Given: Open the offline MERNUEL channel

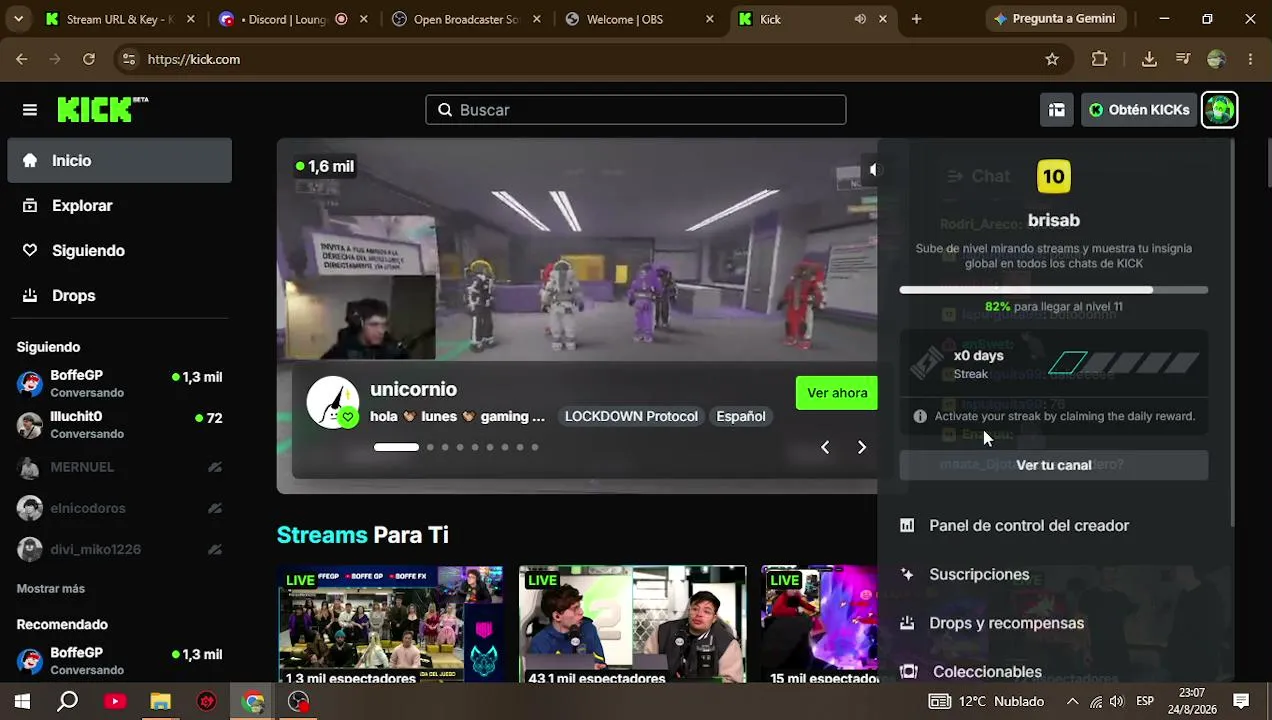Looking at the screenshot, I should pyautogui.click(x=119, y=467).
